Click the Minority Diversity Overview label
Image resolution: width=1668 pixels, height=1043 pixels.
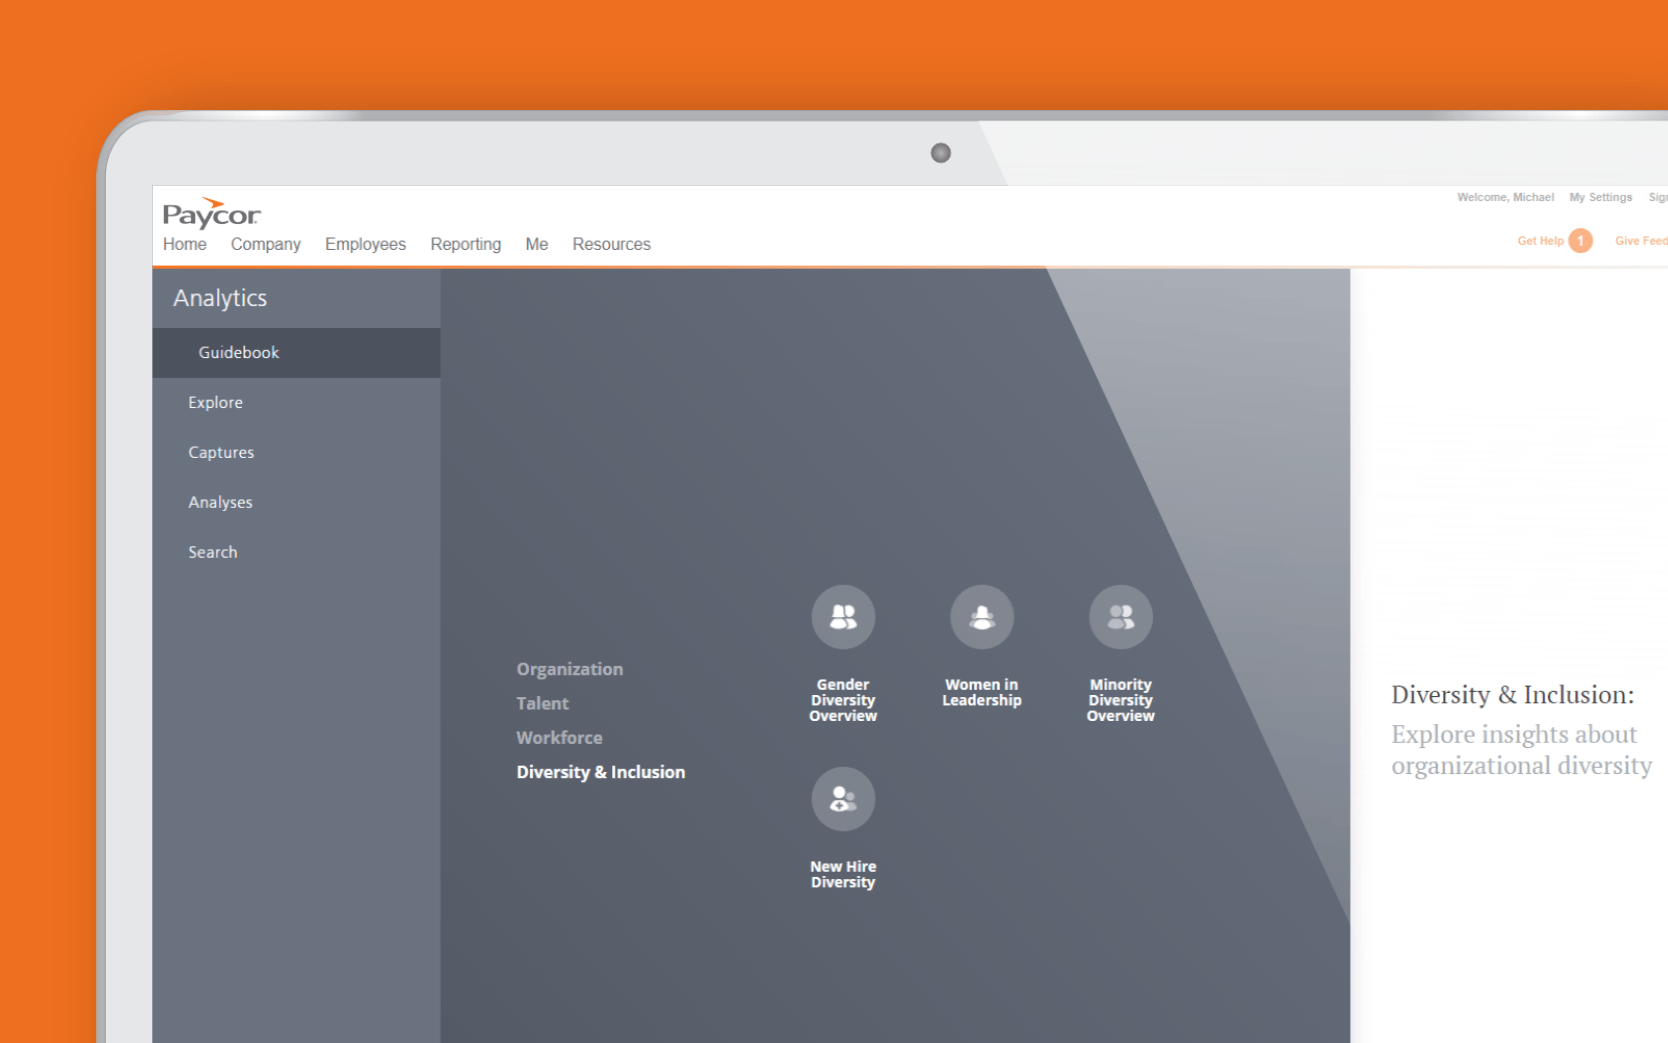(1121, 700)
